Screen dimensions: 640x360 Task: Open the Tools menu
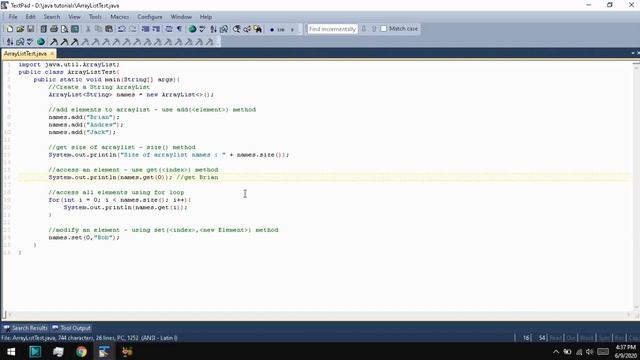tap(95, 17)
